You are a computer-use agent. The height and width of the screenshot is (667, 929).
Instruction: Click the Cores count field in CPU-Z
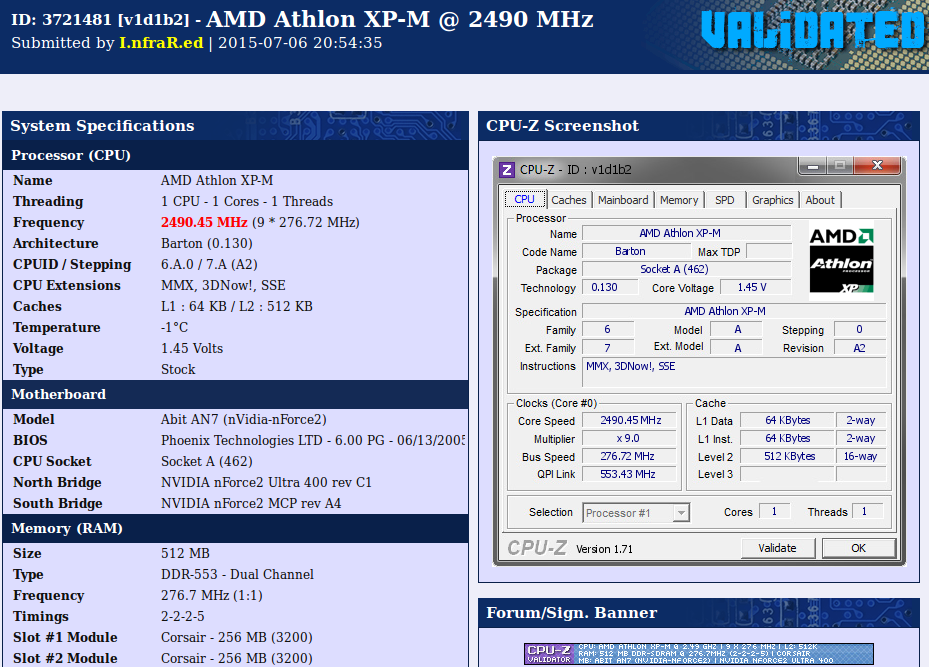774,511
